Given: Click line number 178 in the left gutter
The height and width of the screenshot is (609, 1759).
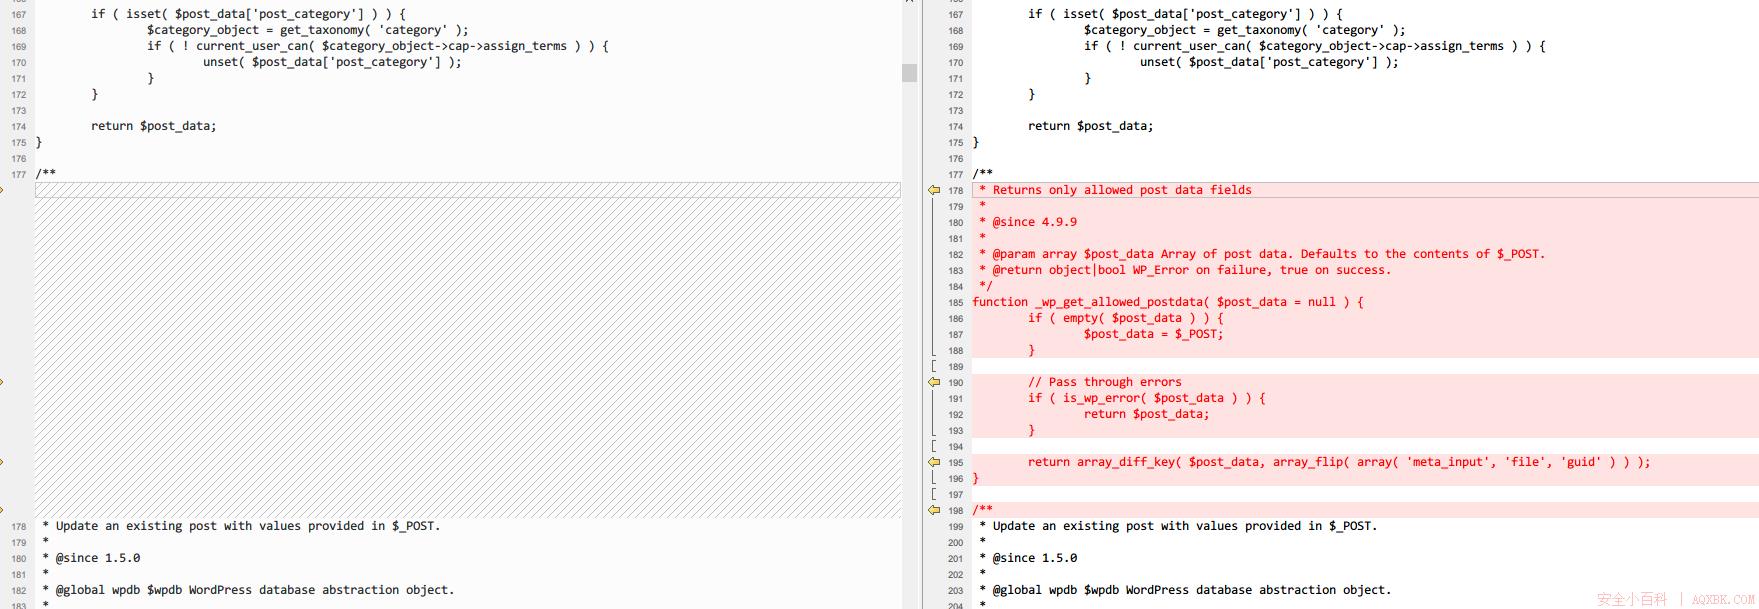Looking at the screenshot, I should click(19, 527).
